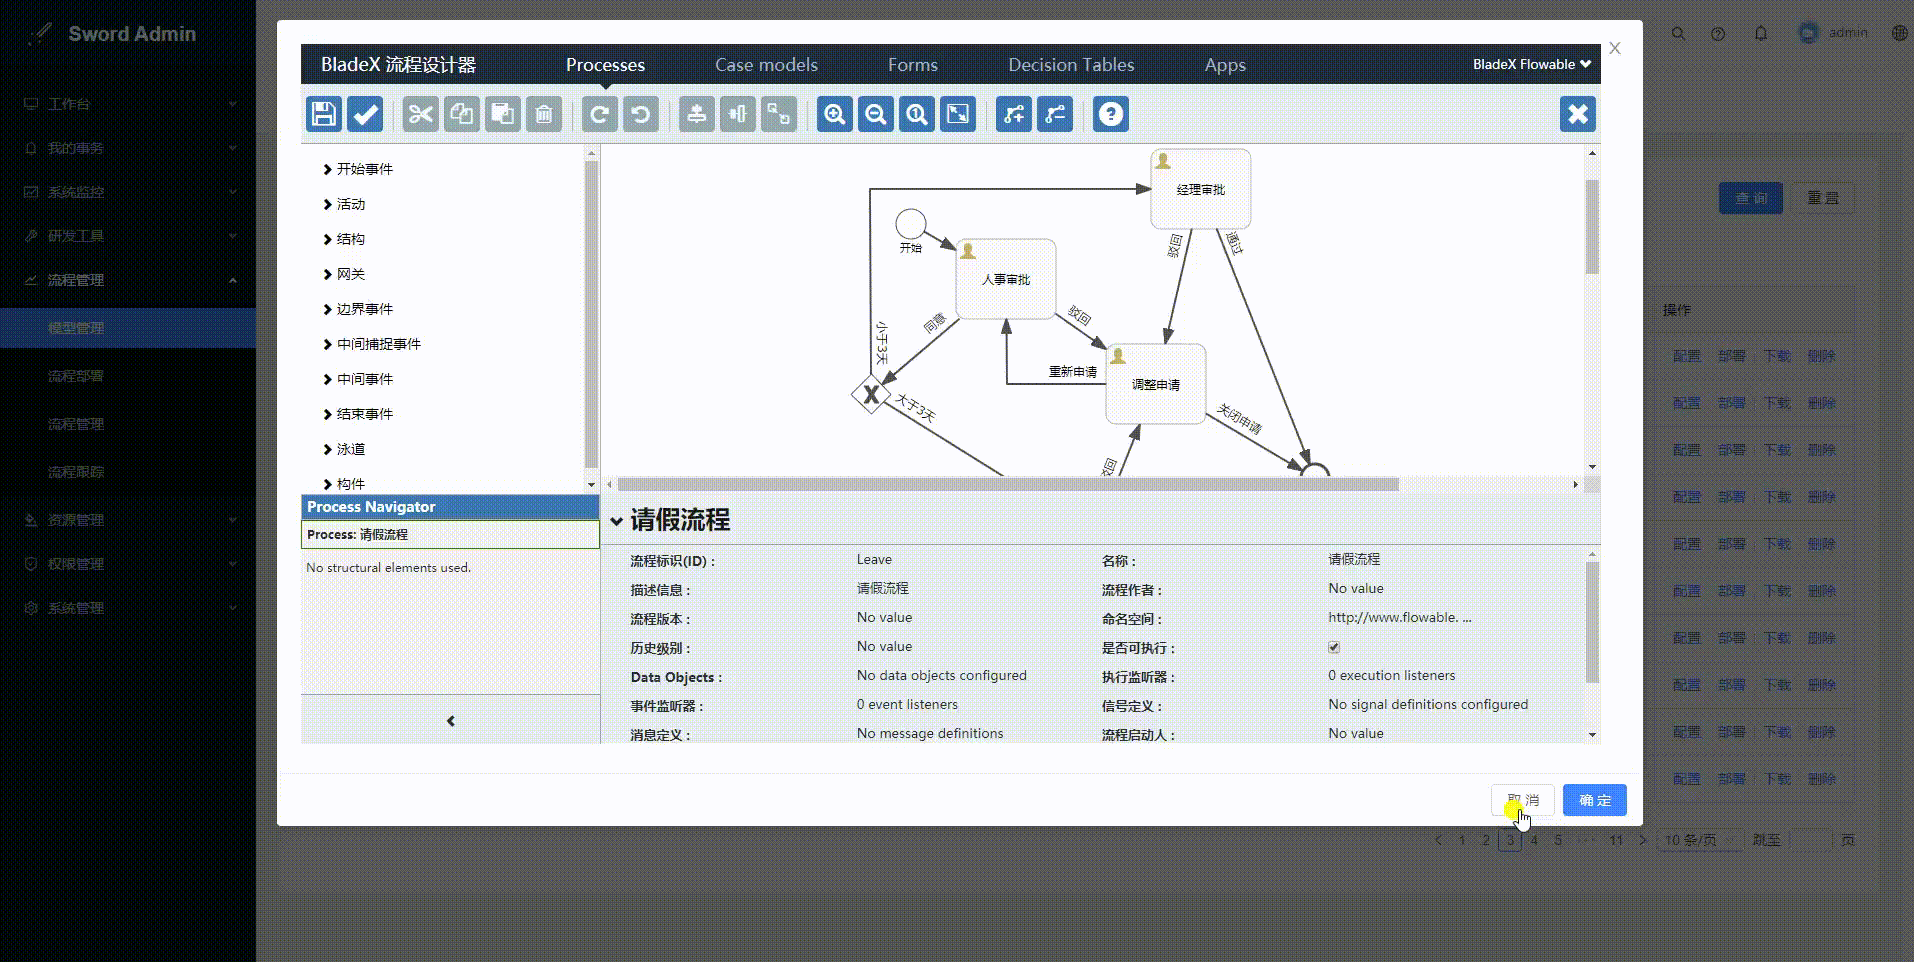The width and height of the screenshot is (1914, 962).
Task: Expand the 中间捕捉事件 palette group
Action: [x=372, y=344]
